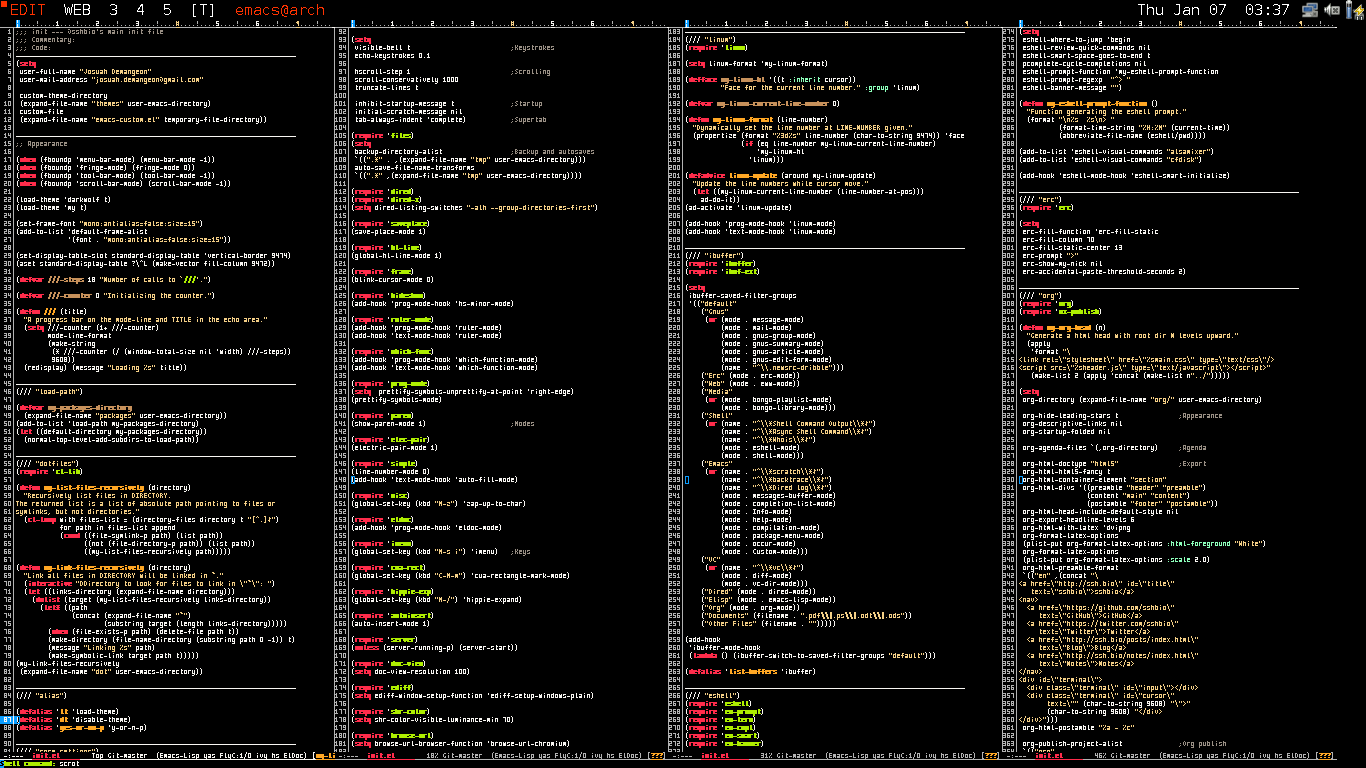The image size is (1366, 768).
Task: Click the (defun my-org-head (n) line
Action: [1063, 327]
